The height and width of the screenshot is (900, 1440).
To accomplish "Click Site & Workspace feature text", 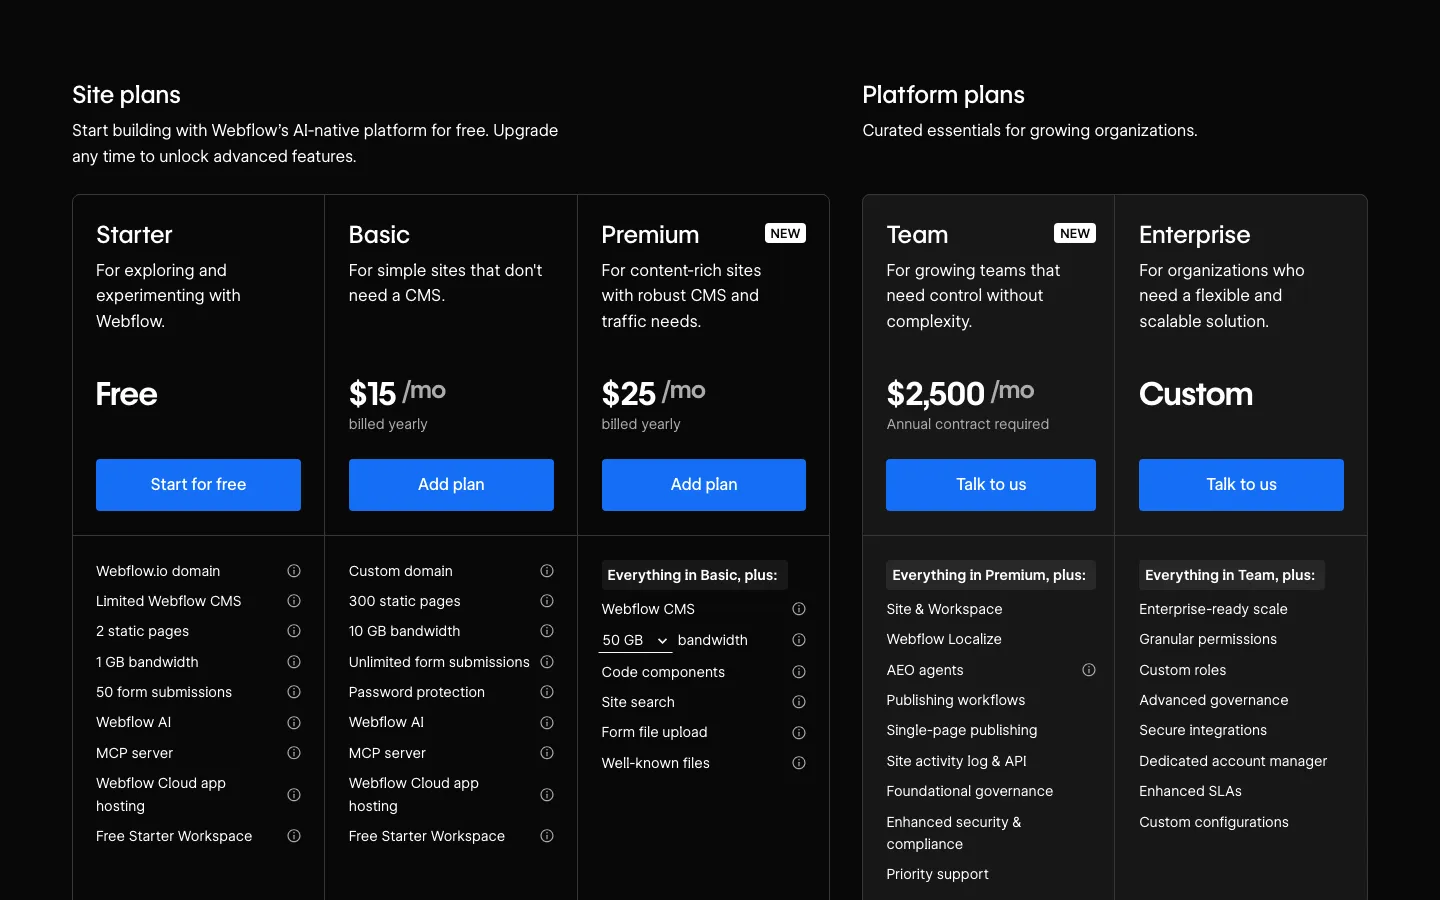I will coord(944,609).
